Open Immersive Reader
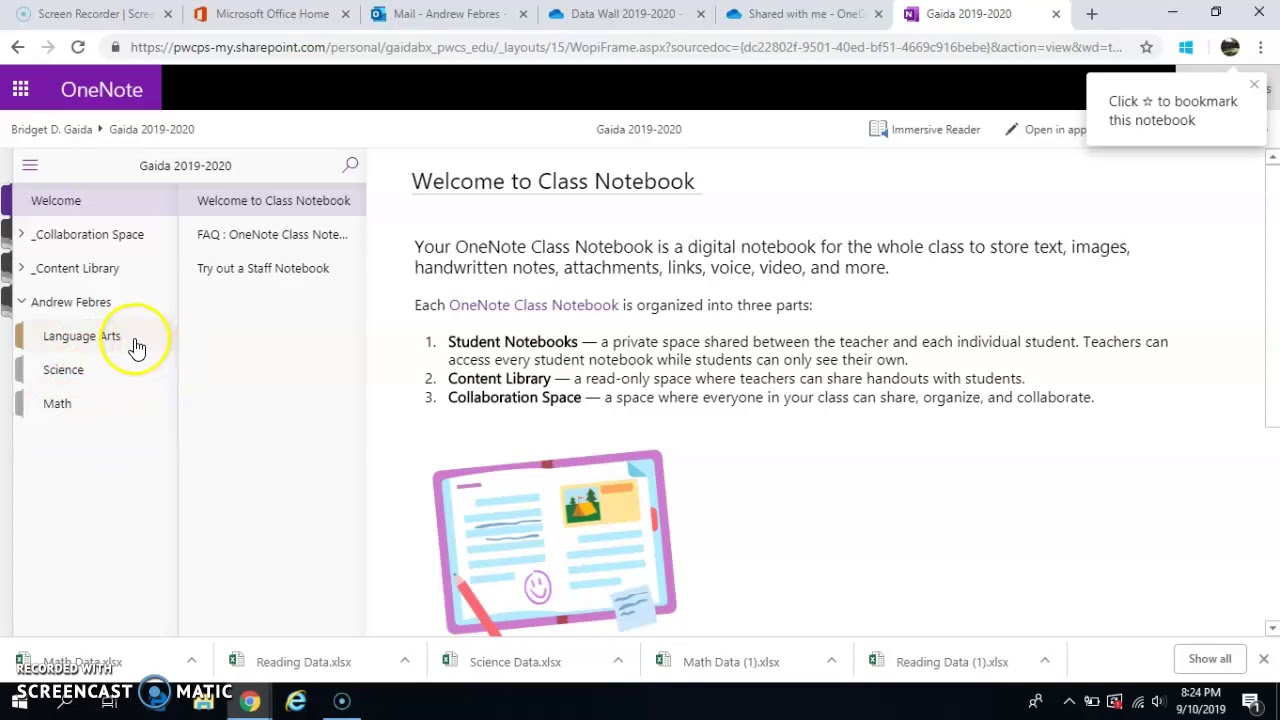The width and height of the screenshot is (1280, 720). coord(925,129)
